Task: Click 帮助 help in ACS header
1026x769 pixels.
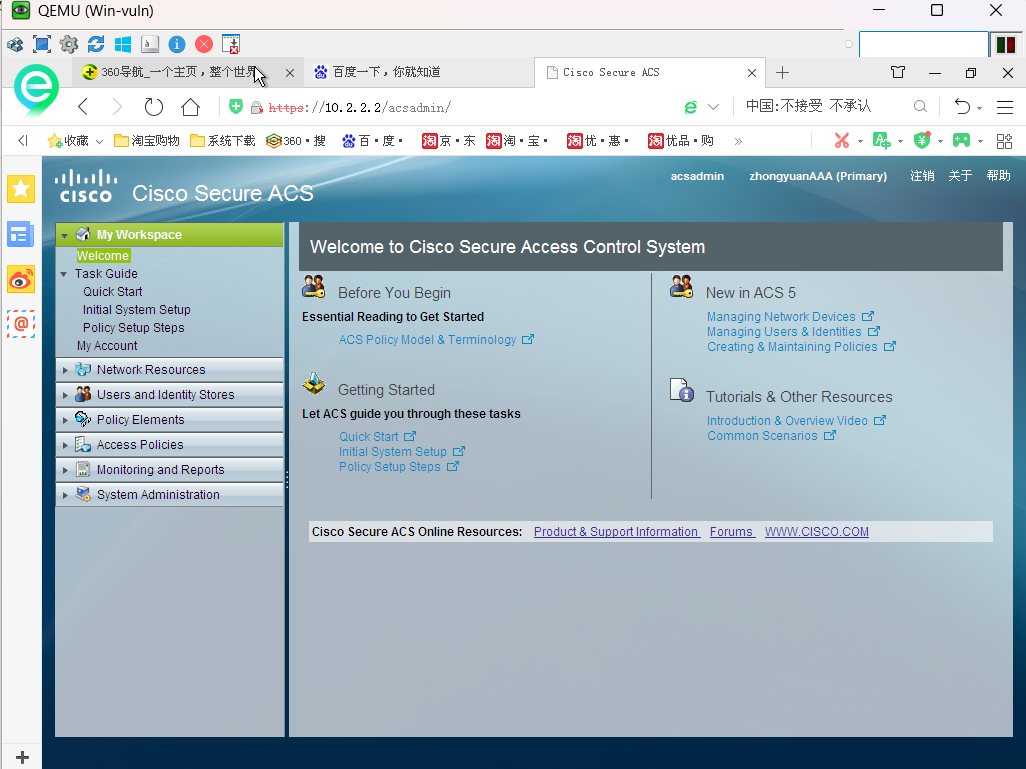Action: point(999,175)
